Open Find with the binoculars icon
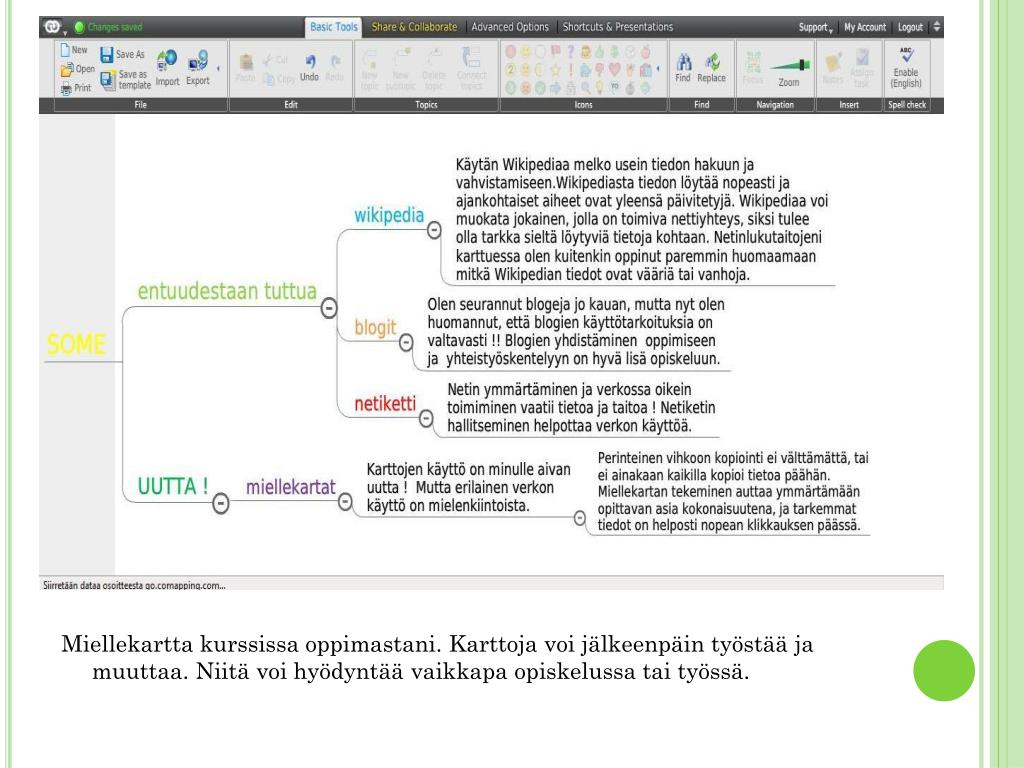The width and height of the screenshot is (1024, 768). pos(684,62)
